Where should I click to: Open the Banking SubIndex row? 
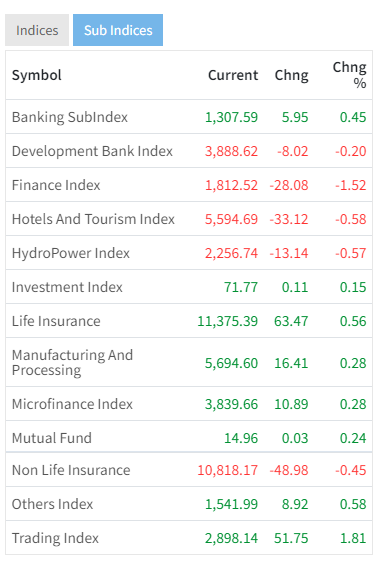(189, 117)
